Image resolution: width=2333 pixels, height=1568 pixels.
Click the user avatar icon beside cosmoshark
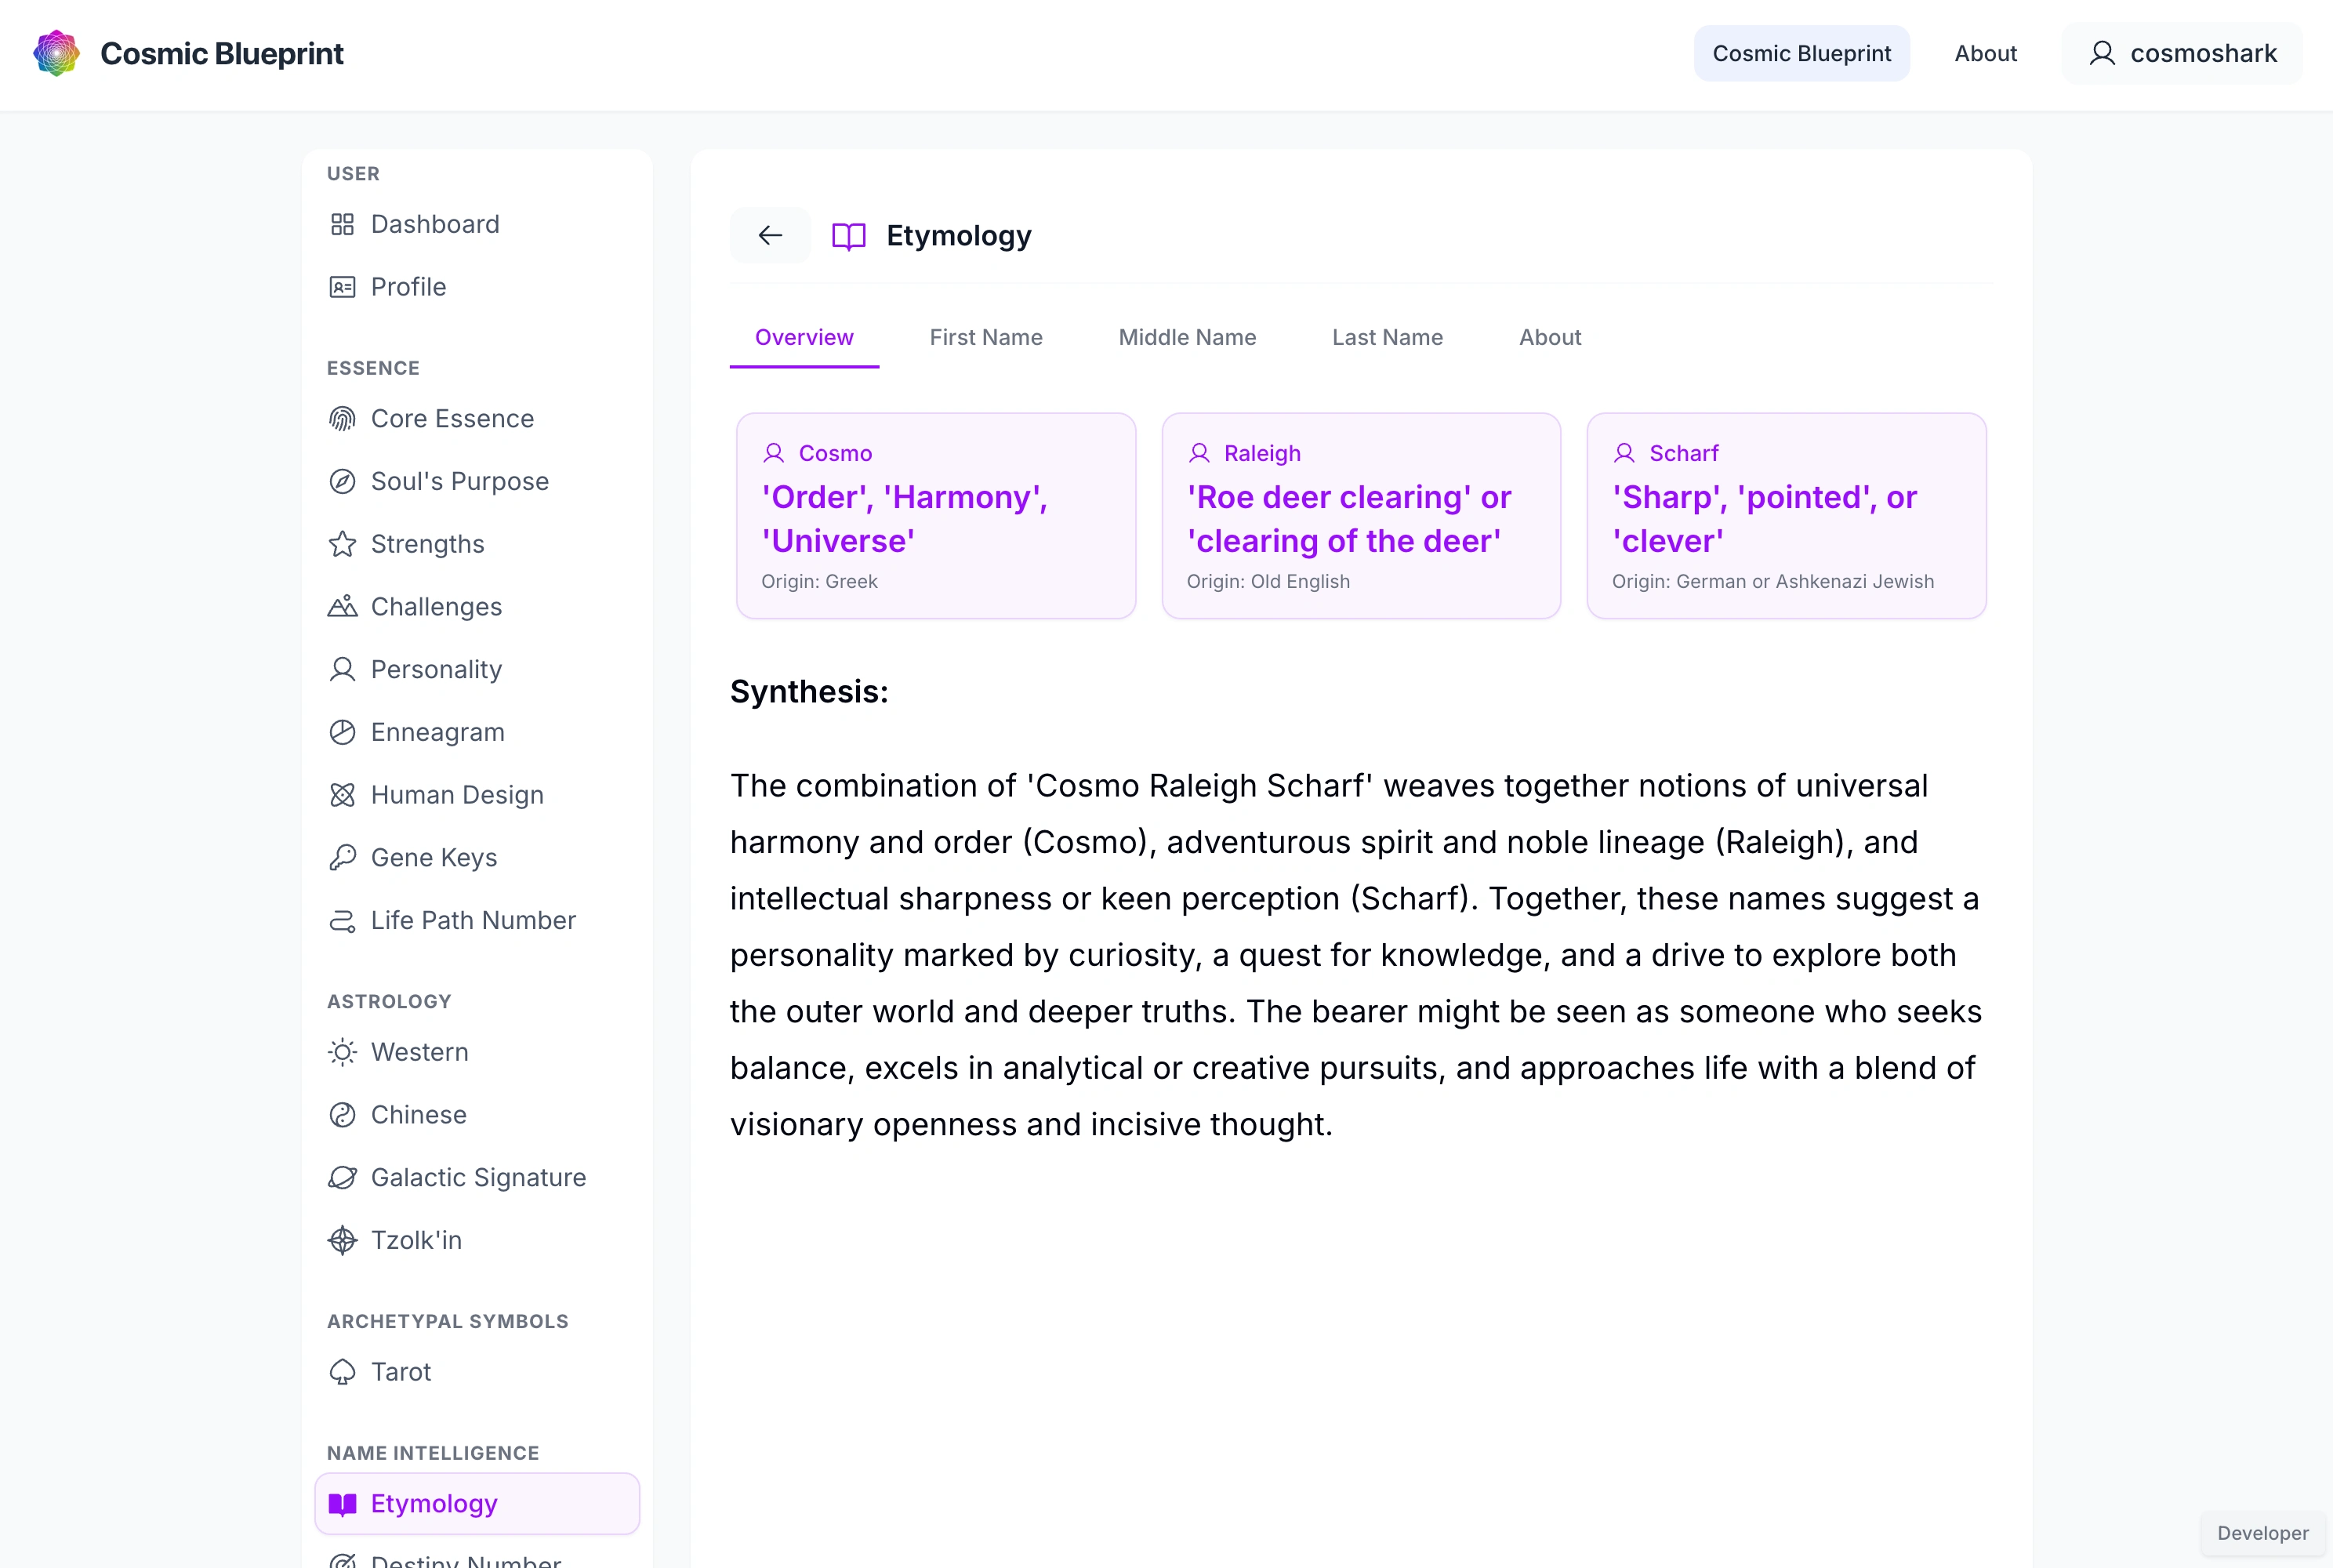pos(2102,53)
